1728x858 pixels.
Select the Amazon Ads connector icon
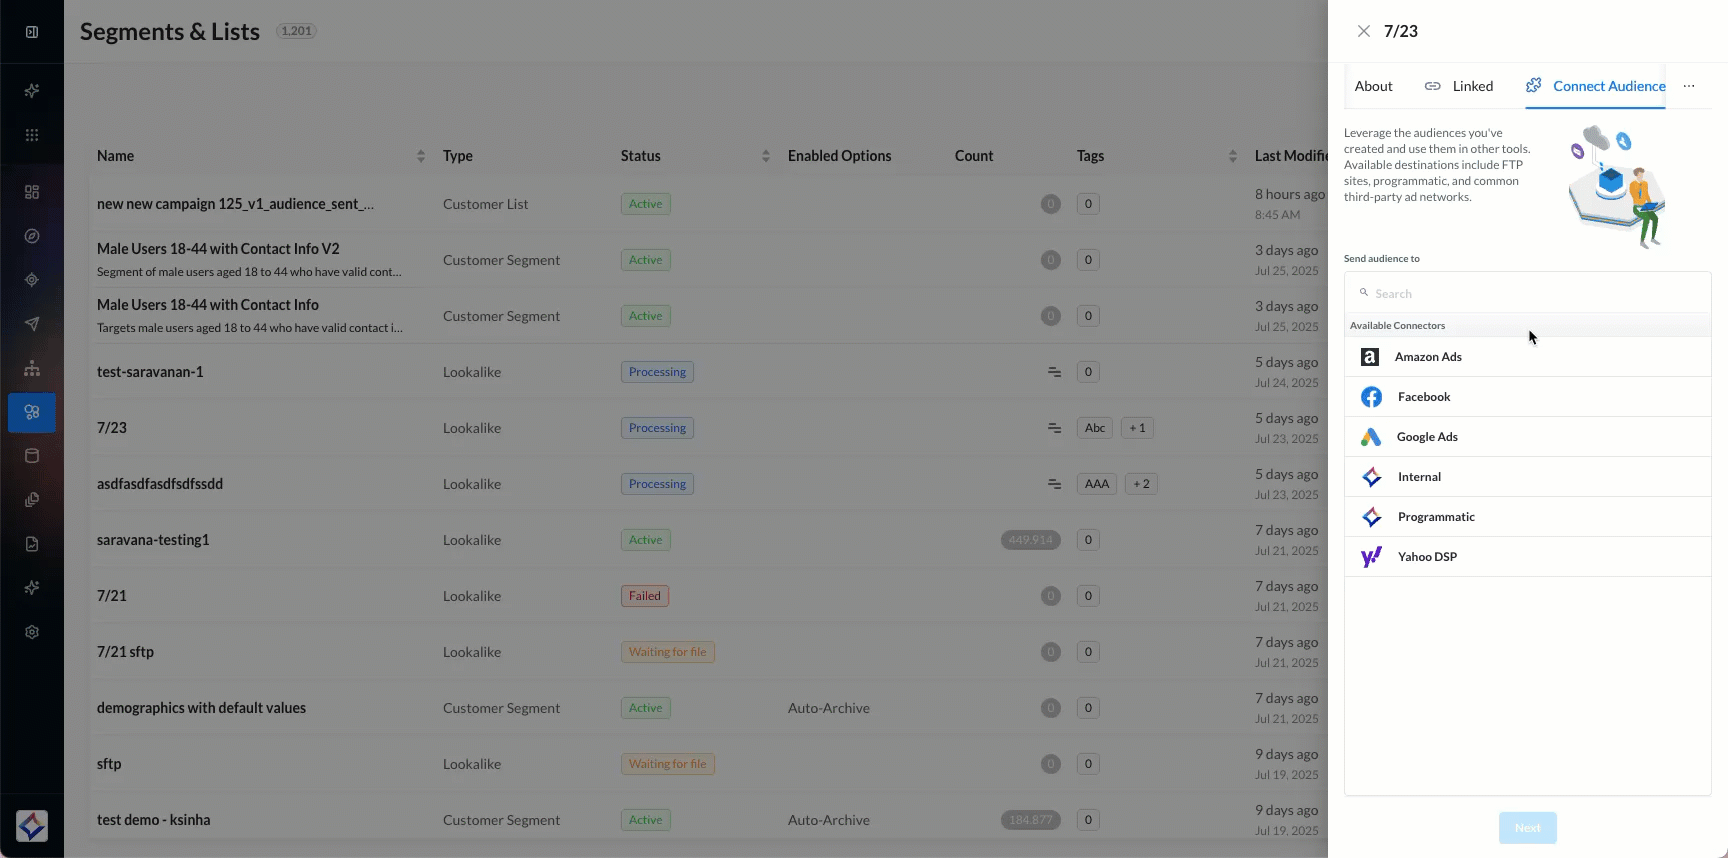(x=1370, y=357)
